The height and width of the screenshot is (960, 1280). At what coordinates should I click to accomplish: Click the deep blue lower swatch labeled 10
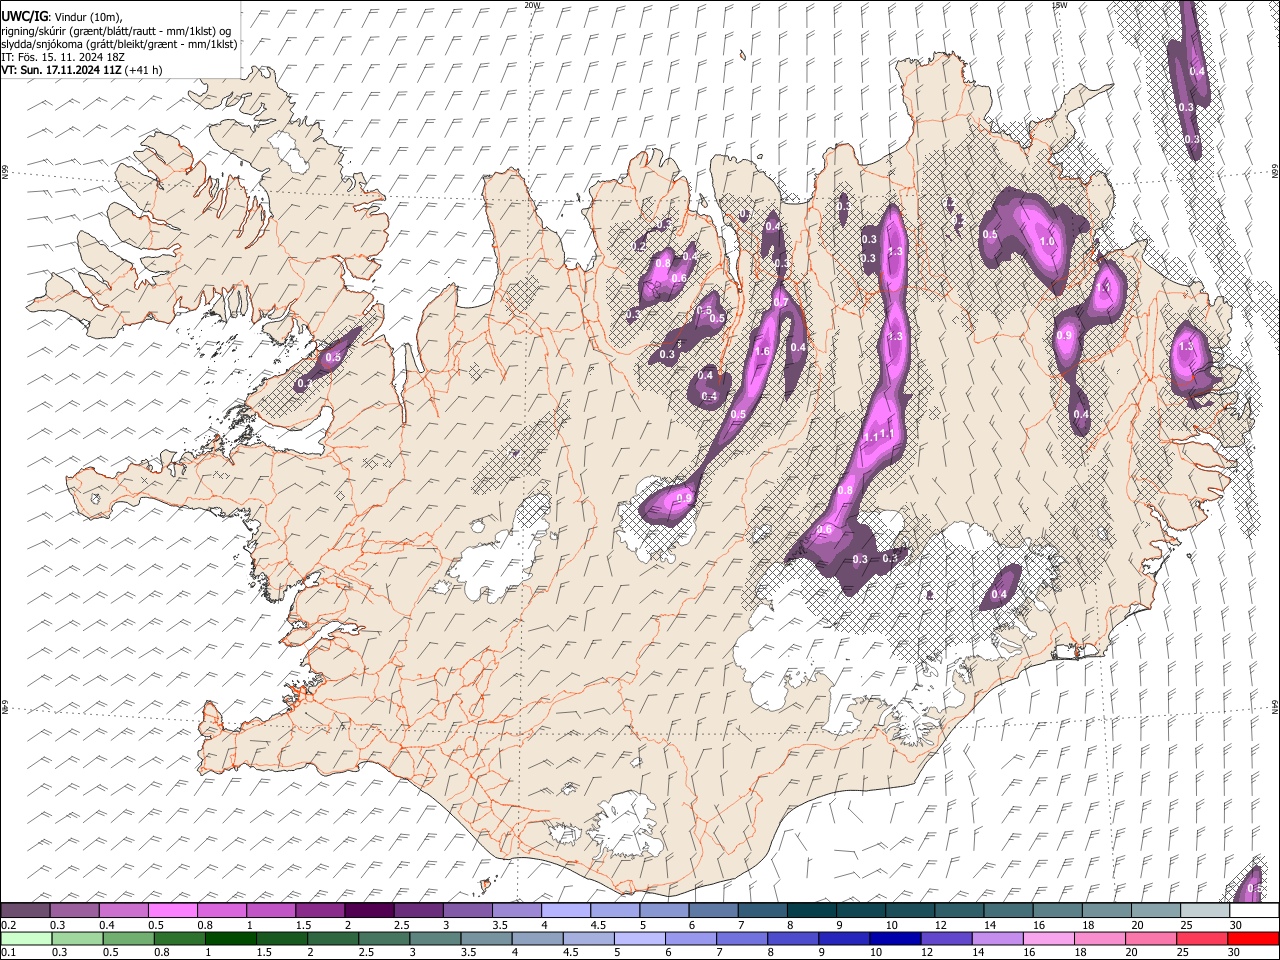point(894,939)
